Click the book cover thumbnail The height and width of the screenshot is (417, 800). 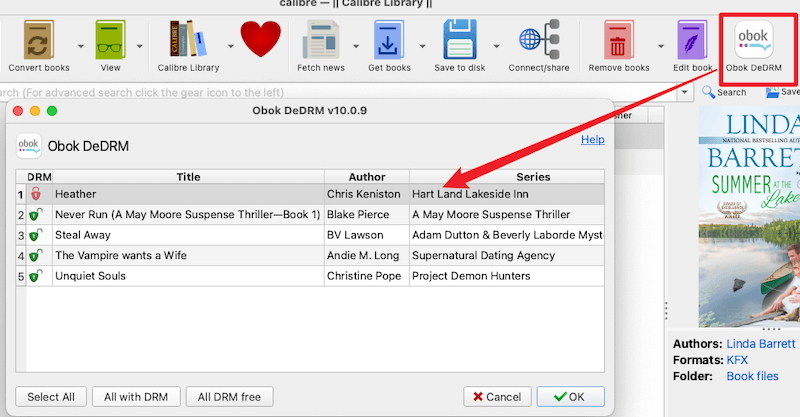tap(749, 216)
